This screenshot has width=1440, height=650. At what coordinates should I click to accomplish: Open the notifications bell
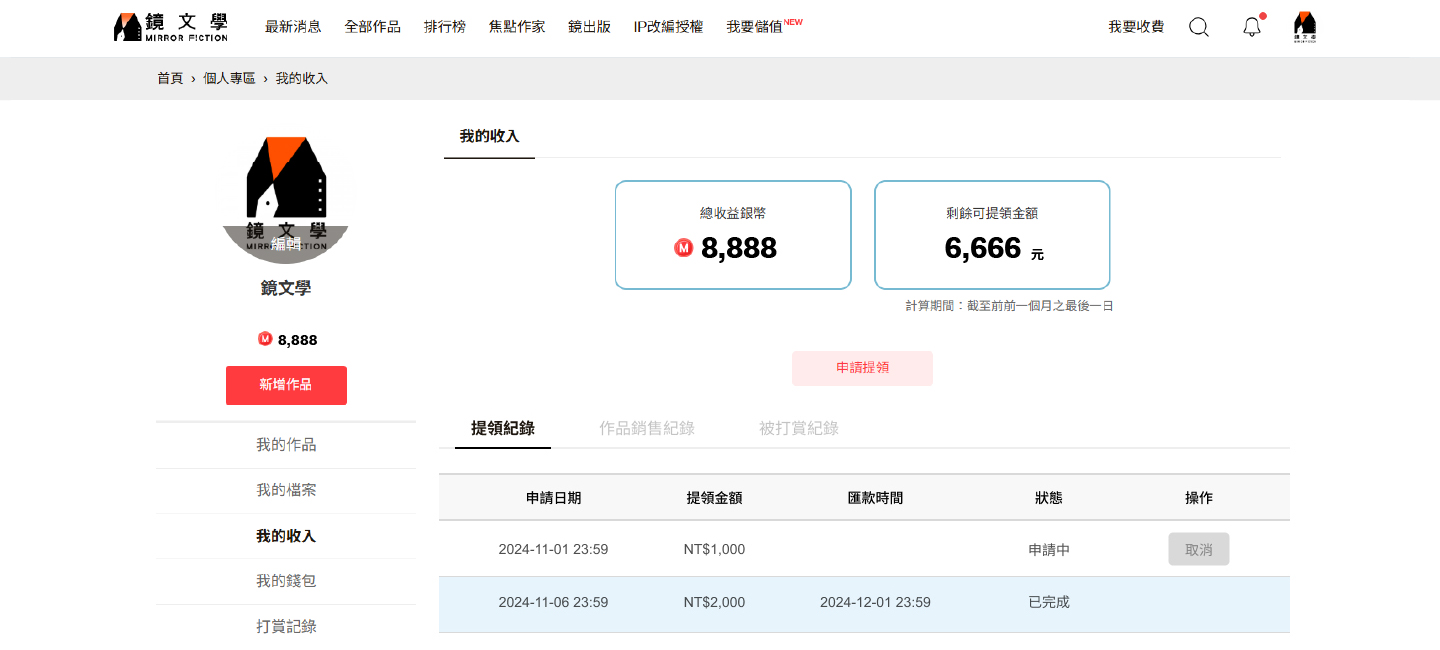pyautogui.click(x=1252, y=27)
